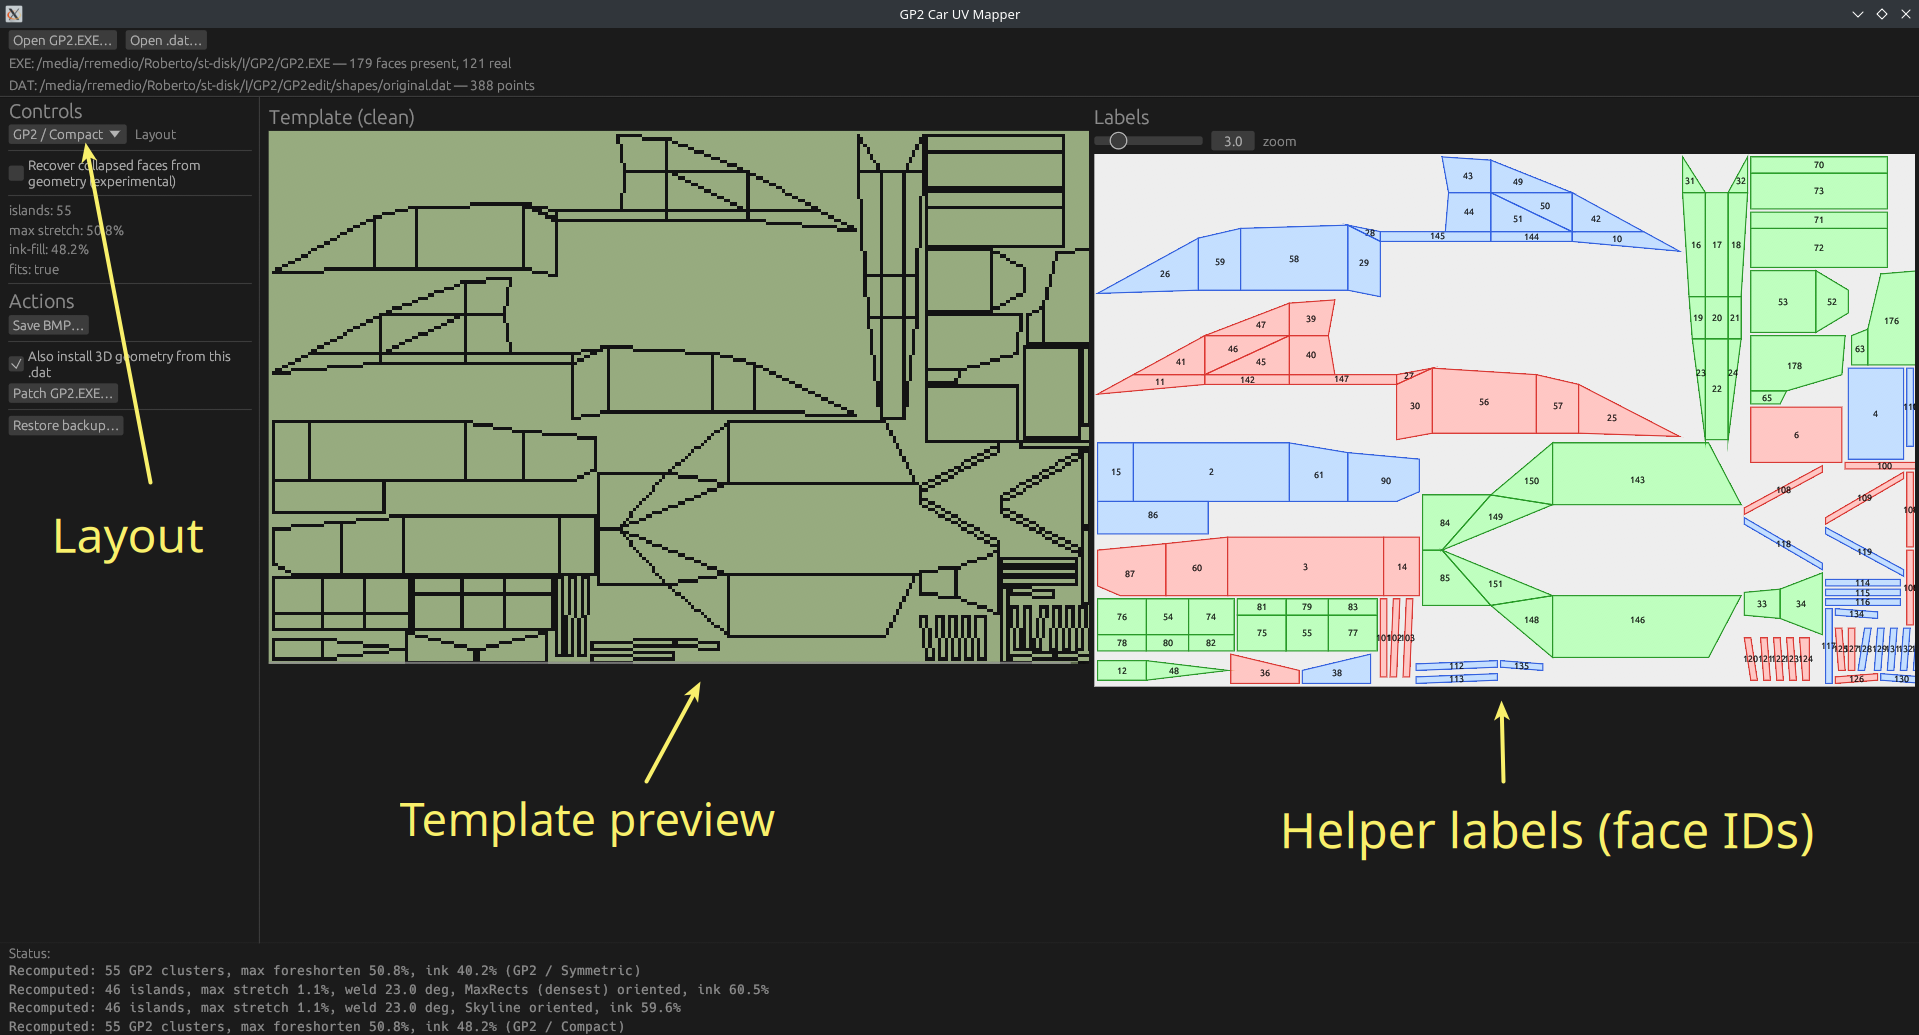Click face 3 red region in labels
Viewport: 1919px width, 1035px height.
pos(1305,567)
